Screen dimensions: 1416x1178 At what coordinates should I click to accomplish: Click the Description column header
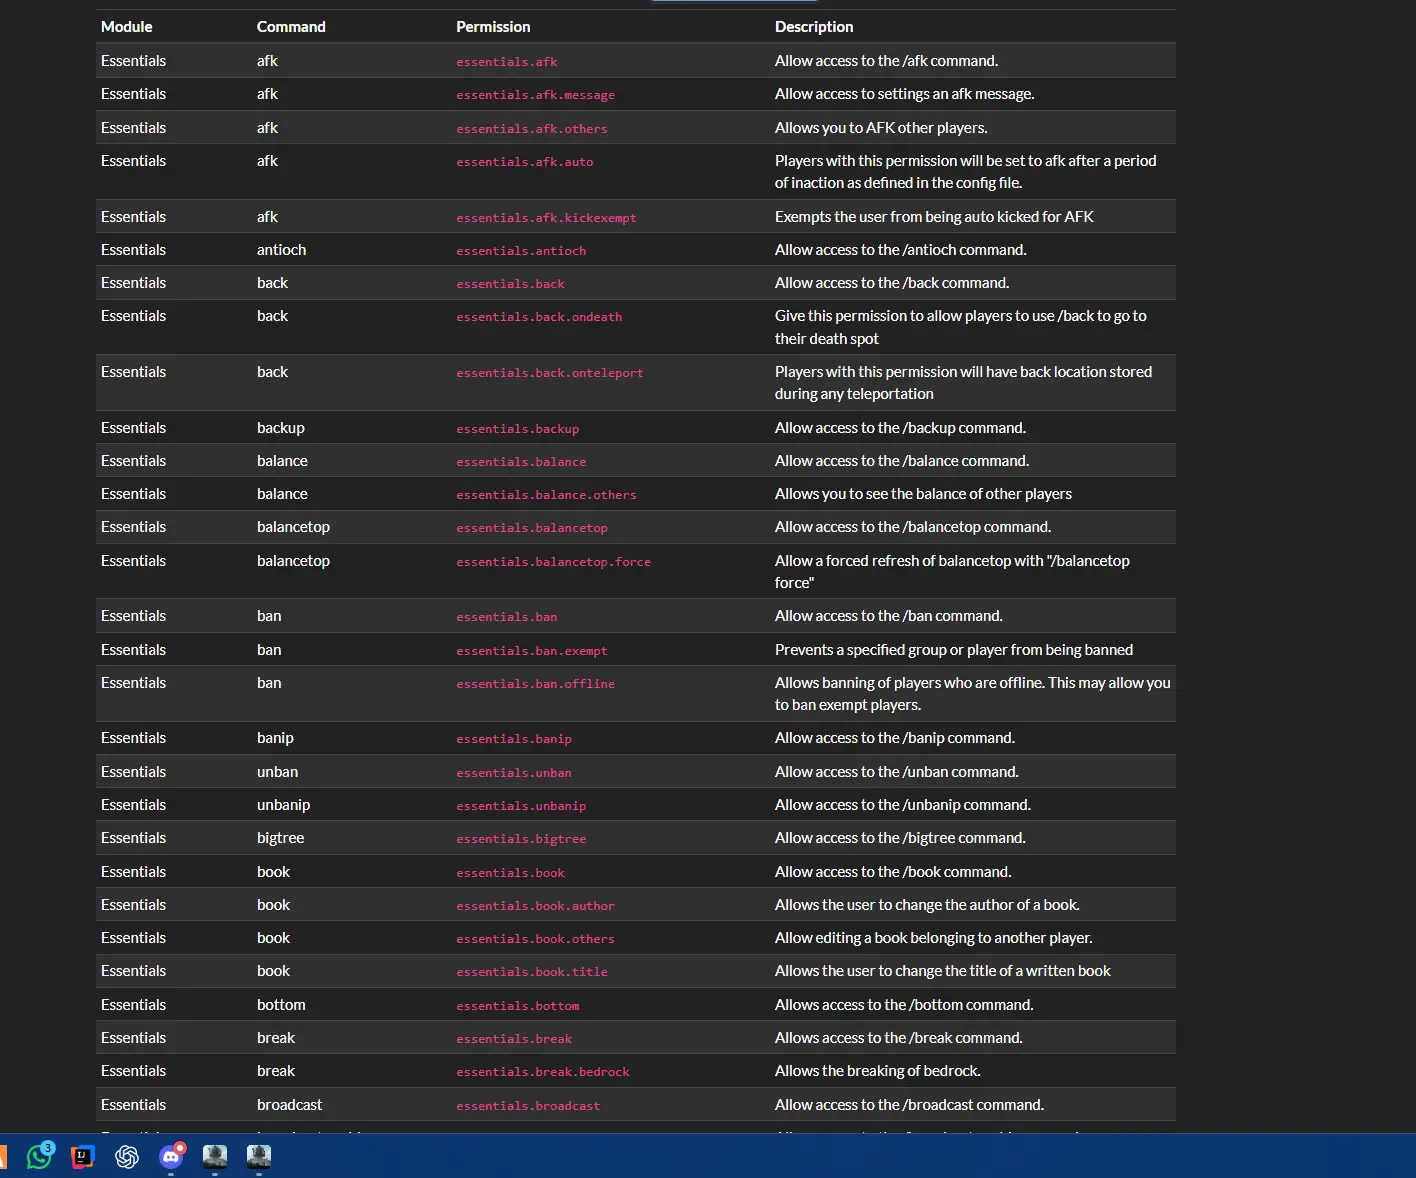tap(814, 27)
